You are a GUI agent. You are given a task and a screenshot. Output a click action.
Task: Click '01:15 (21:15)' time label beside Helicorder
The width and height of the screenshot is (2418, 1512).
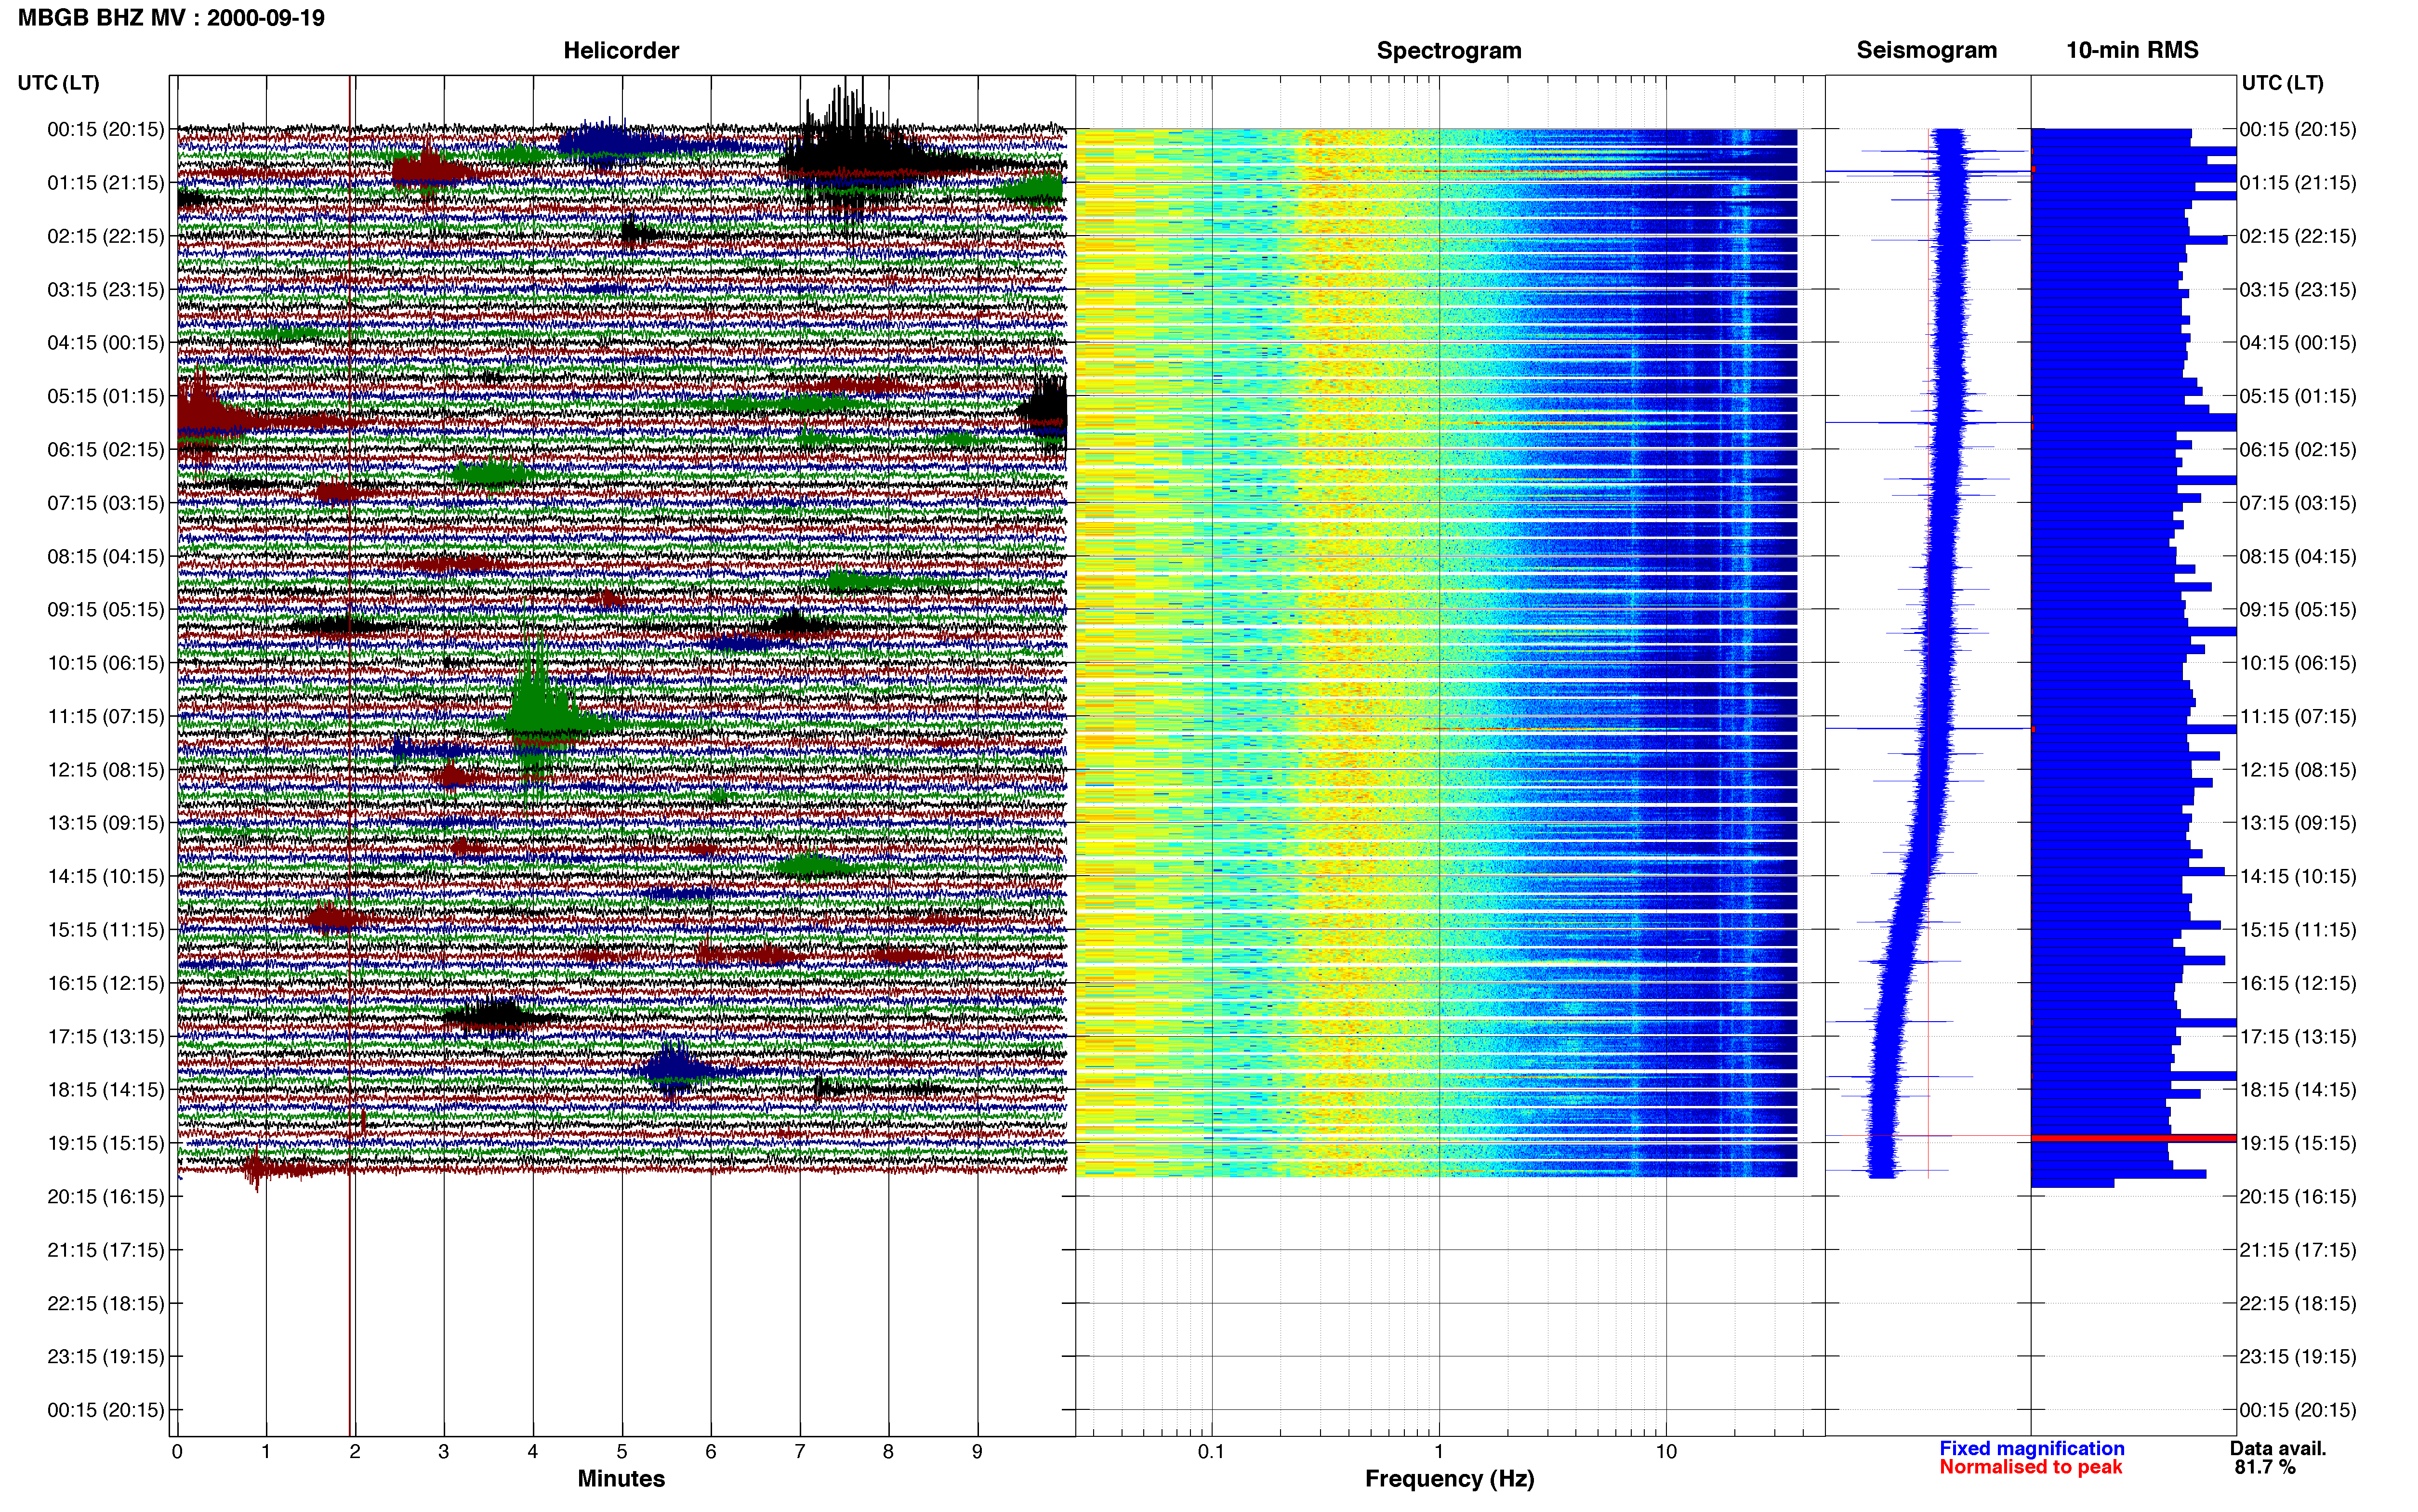106,183
